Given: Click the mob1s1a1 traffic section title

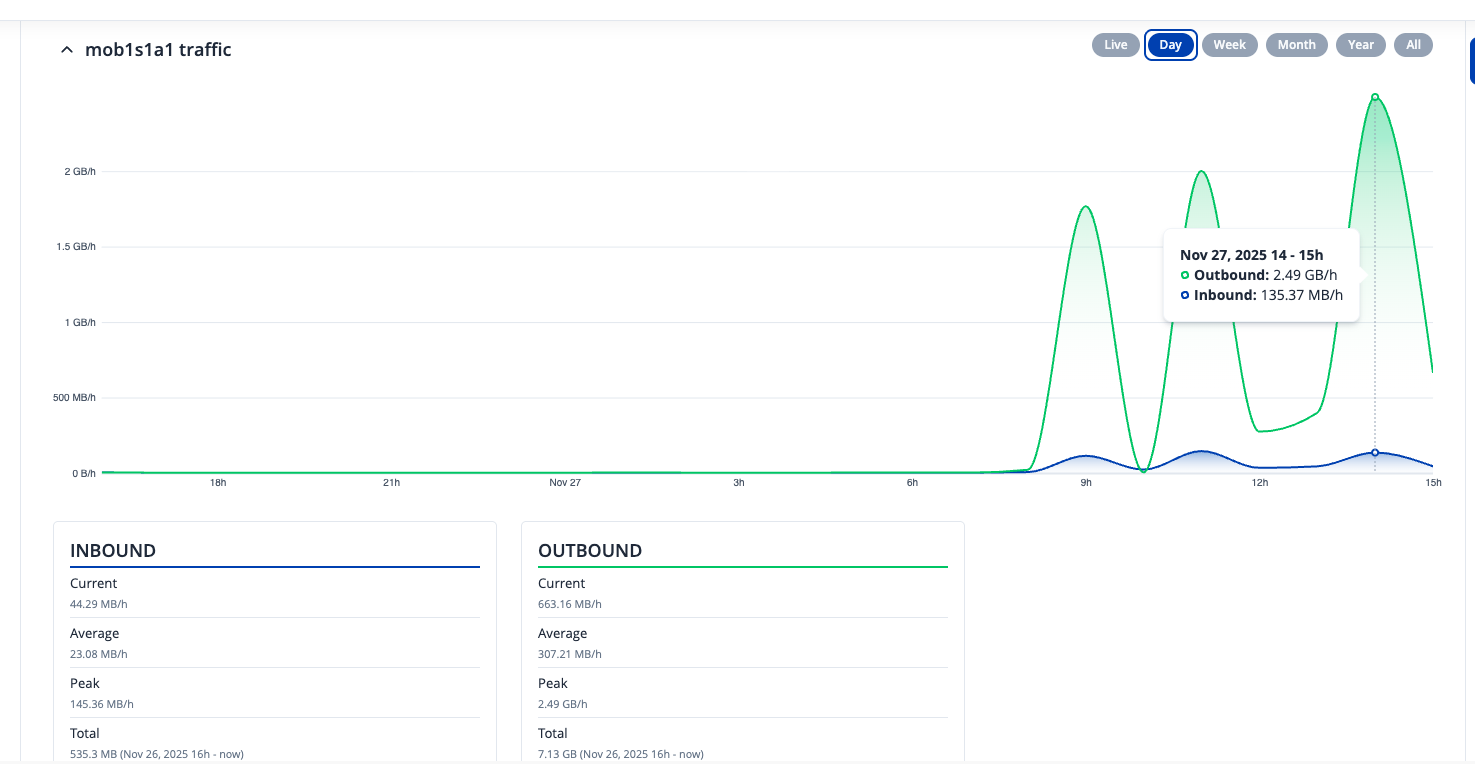Looking at the screenshot, I should click(x=158, y=50).
